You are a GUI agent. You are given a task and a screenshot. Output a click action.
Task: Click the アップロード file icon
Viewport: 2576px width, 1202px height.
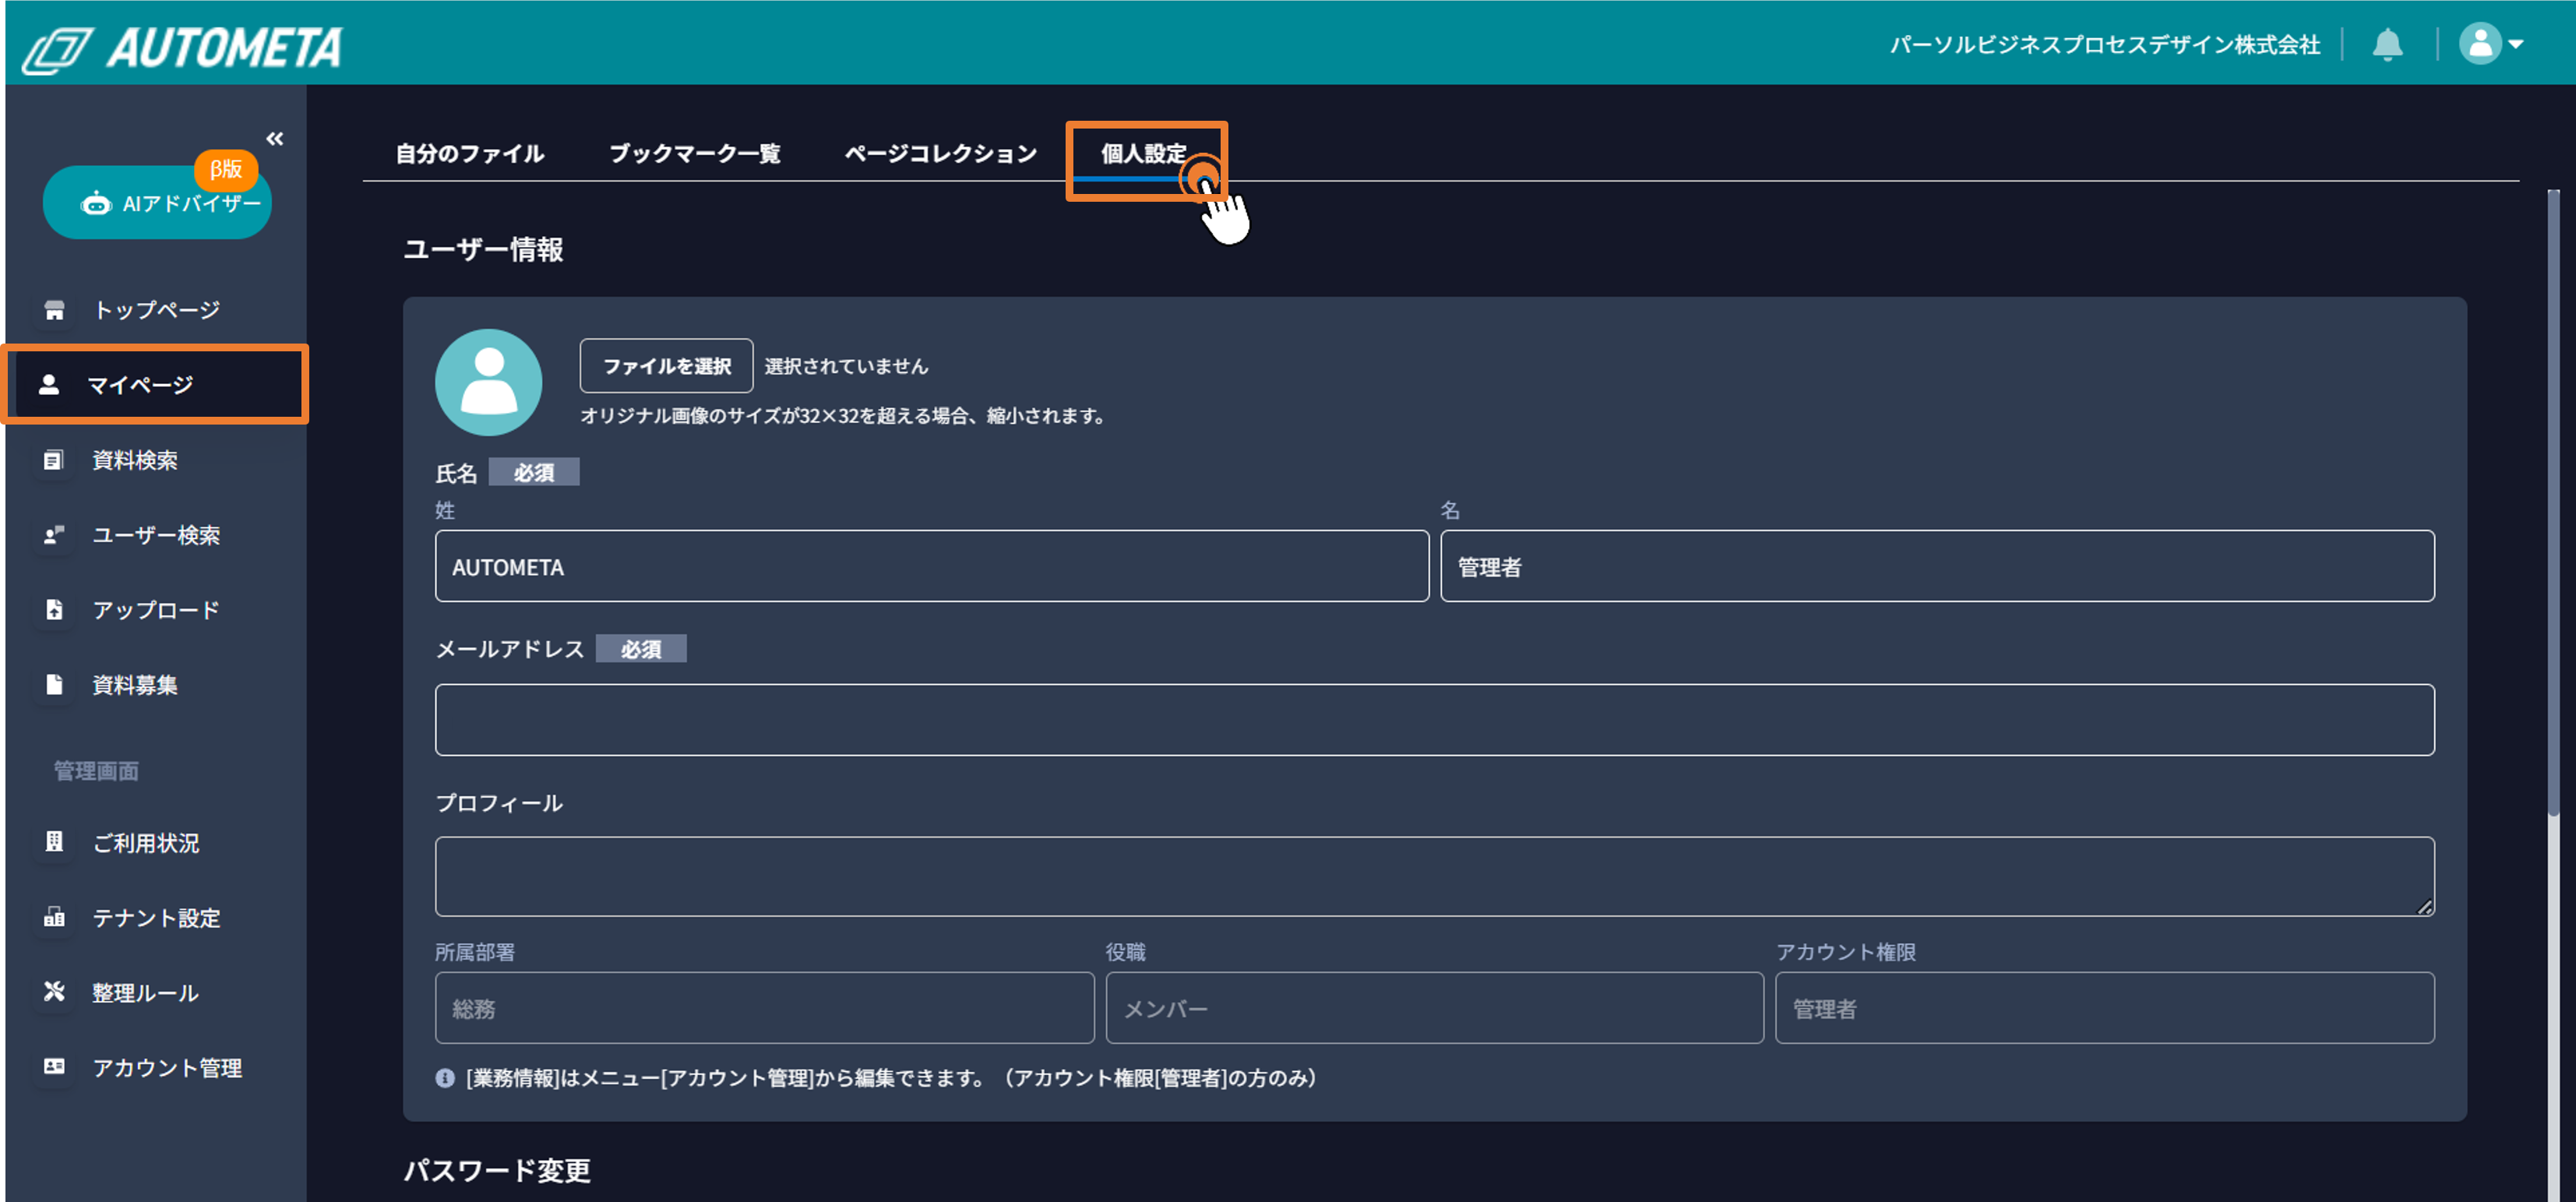coord(54,610)
